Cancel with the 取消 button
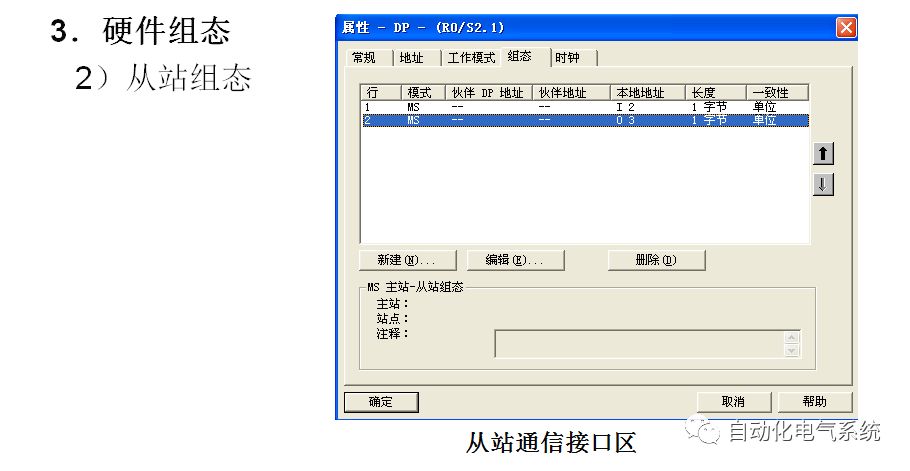This screenshot has height=471, width=910. click(x=734, y=401)
